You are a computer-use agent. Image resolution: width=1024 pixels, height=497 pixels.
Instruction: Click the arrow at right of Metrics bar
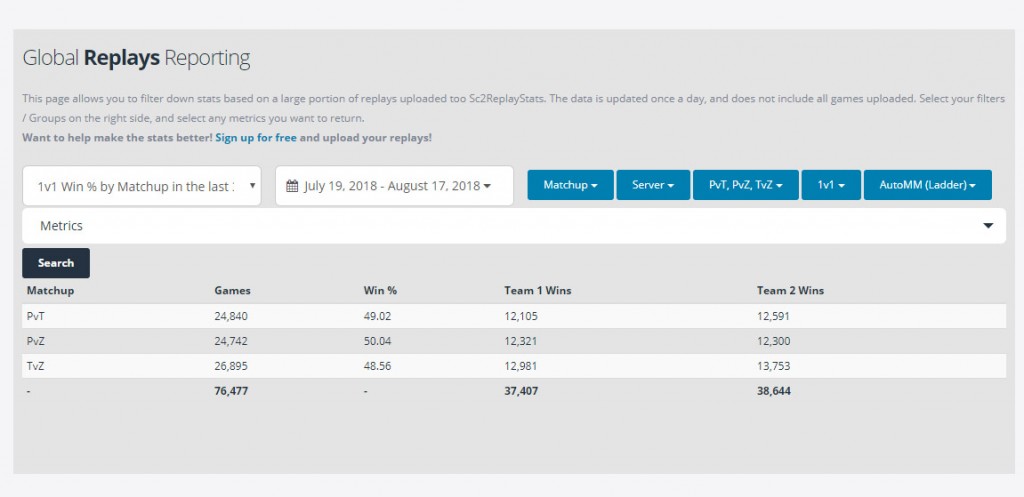(x=988, y=226)
